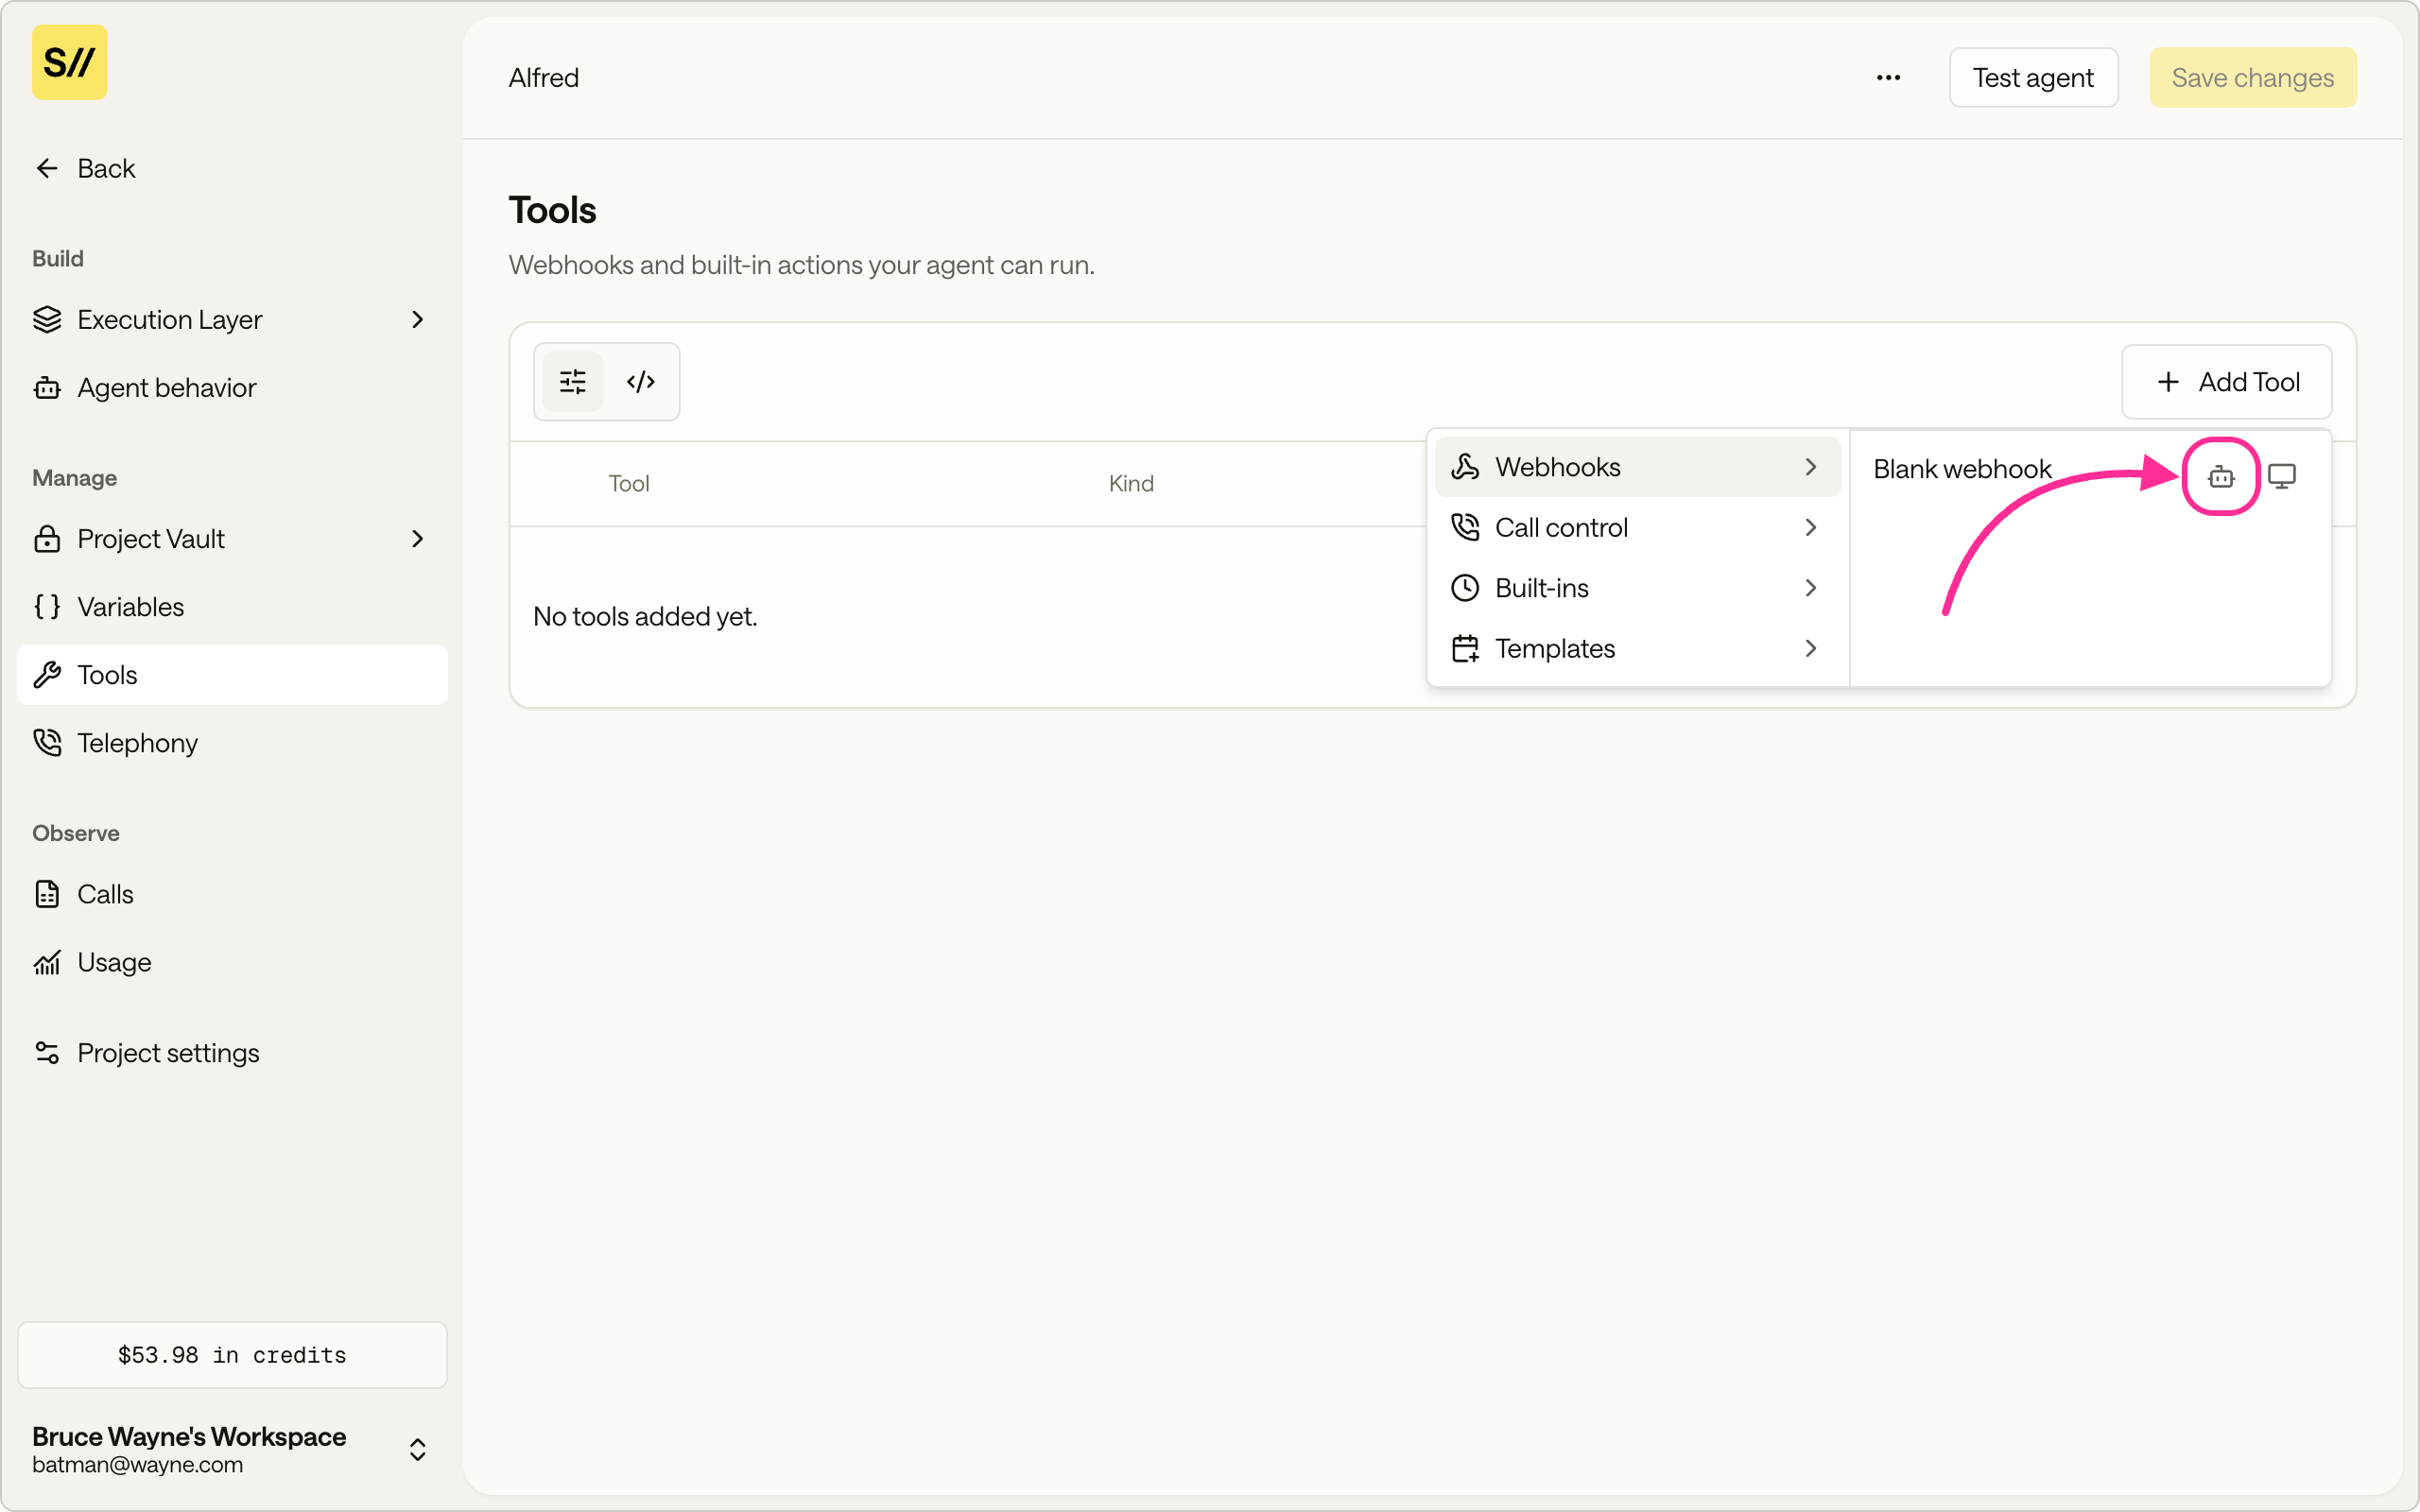Click the Project settings sliders icon
This screenshot has width=2420, height=1512.
(x=47, y=1053)
